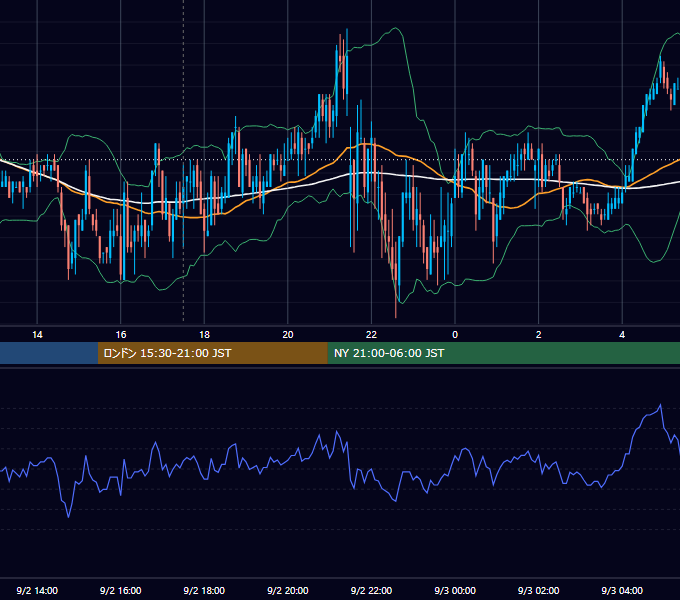Image resolution: width=680 pixels, height=600 pixels.
Task: Click the 9/3 00:00 time label
Action: point(455,590)
